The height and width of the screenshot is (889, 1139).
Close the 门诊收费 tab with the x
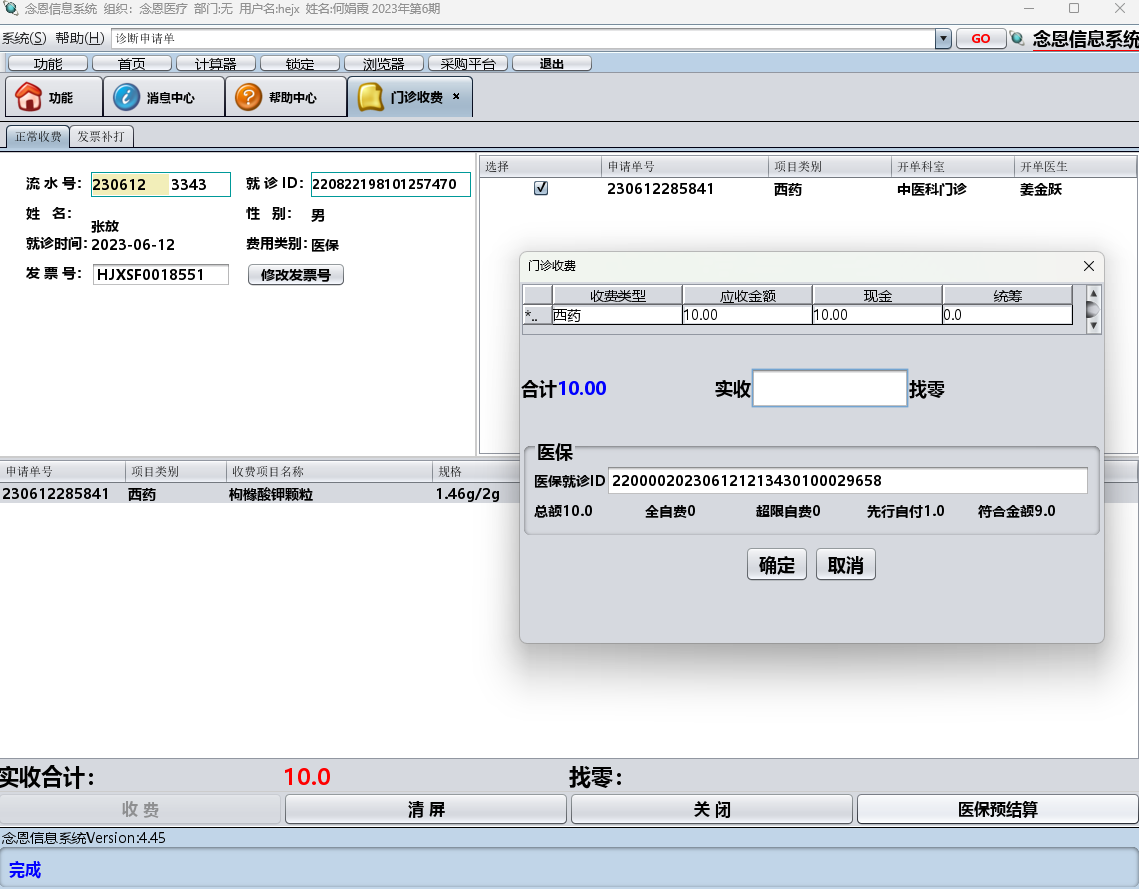[457, 97]
